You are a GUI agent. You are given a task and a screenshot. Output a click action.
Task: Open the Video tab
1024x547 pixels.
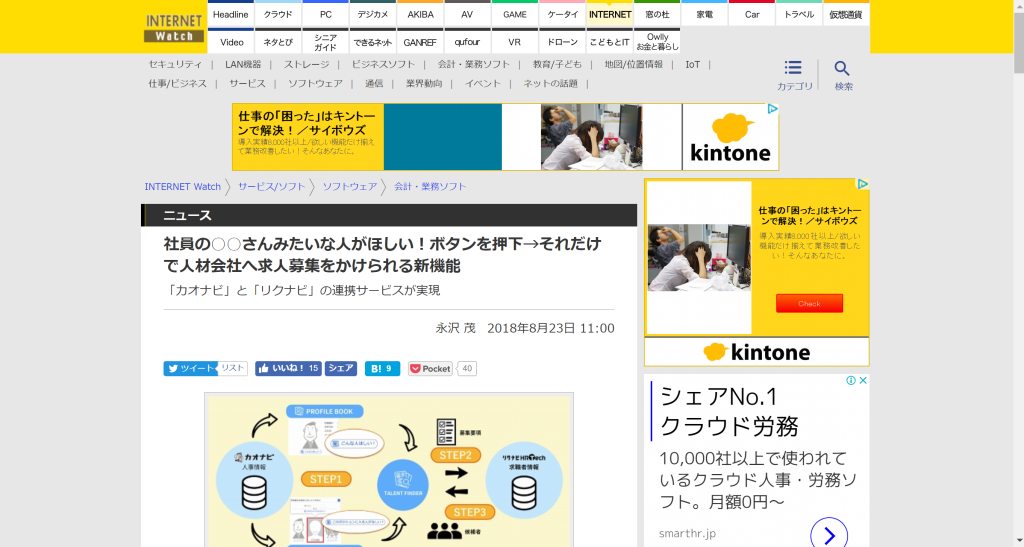[231, 42]
